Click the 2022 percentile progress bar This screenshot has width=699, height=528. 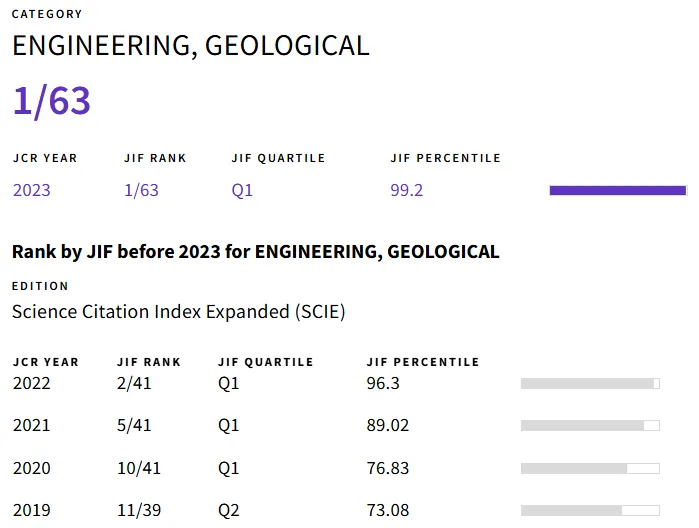(590, 383)
